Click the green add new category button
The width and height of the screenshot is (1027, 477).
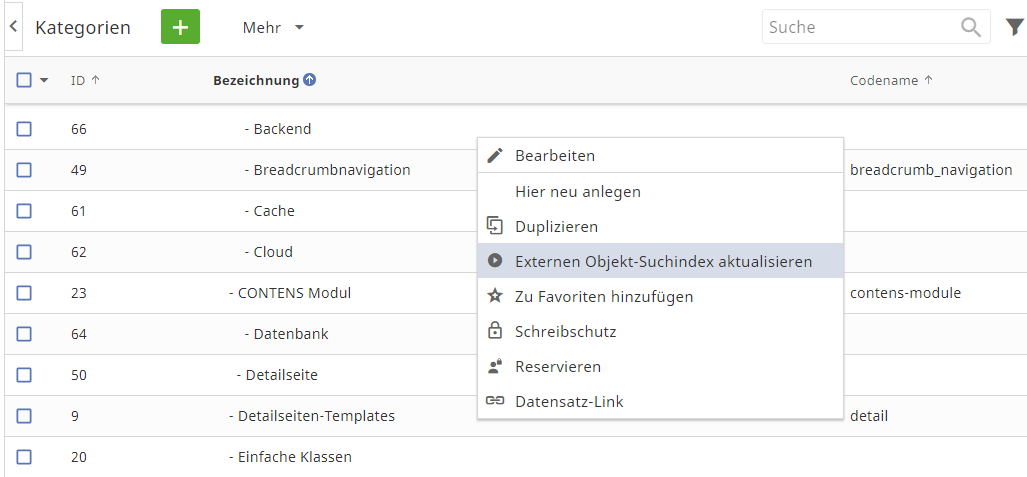coord(180,27)
